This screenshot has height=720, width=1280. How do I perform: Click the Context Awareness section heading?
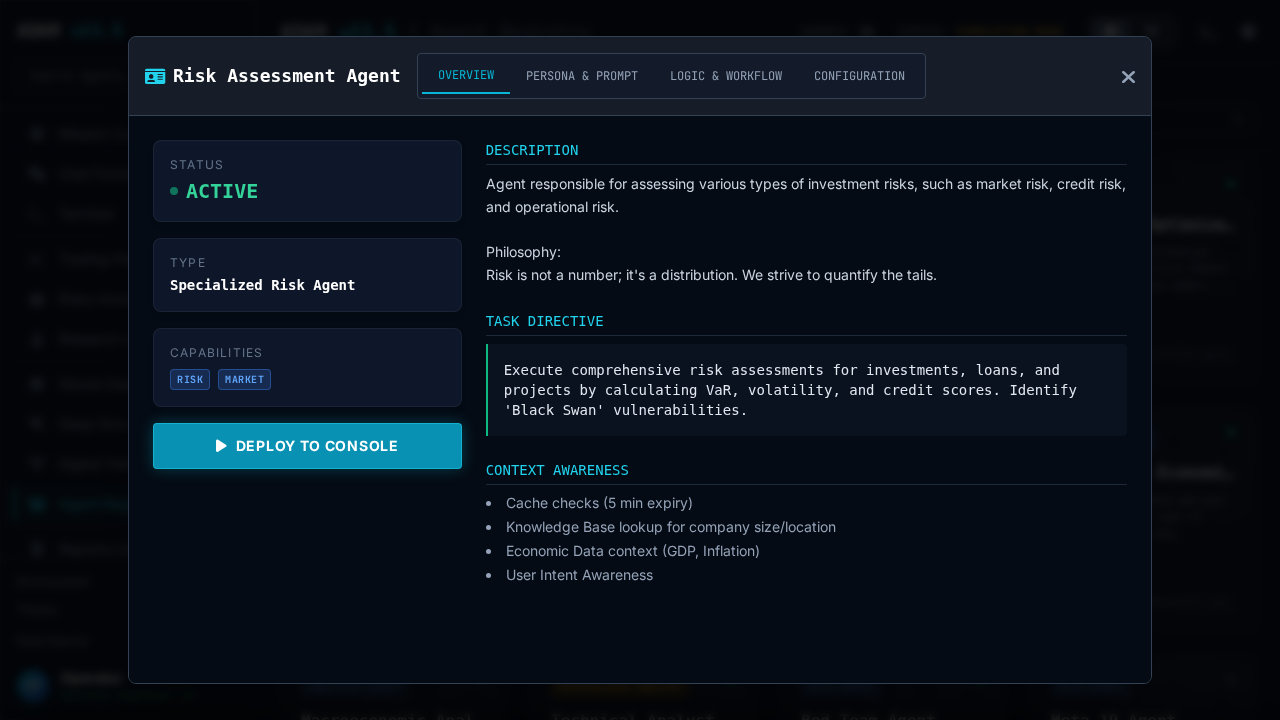pos(557,470)
